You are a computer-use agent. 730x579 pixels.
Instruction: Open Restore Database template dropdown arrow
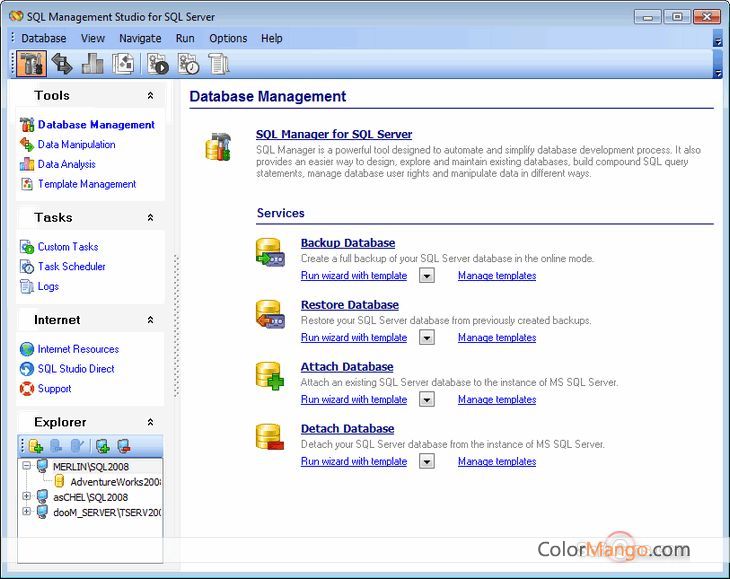(426, 337)
